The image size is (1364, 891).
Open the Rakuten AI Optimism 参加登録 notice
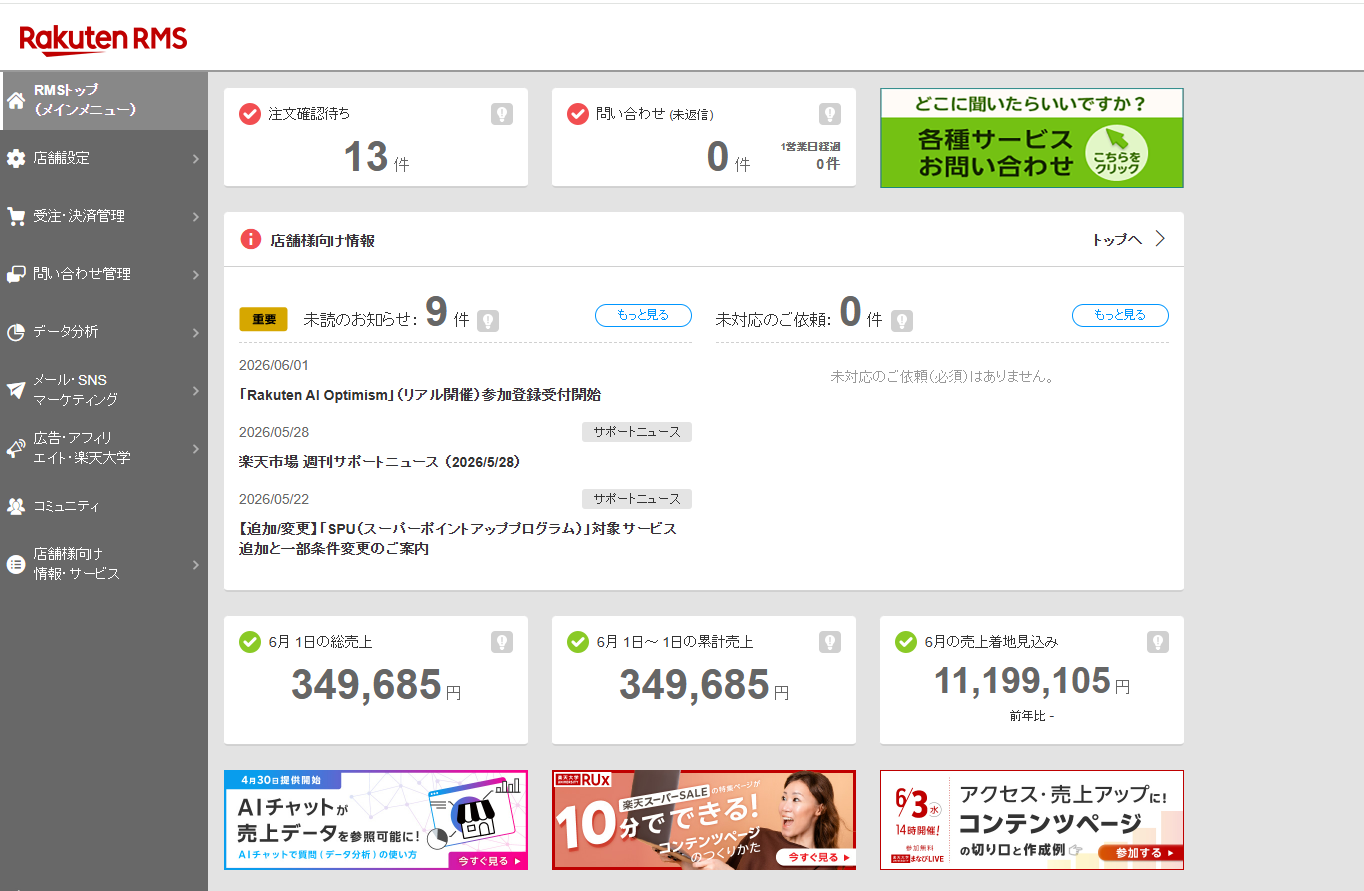(x=420, y=395)
